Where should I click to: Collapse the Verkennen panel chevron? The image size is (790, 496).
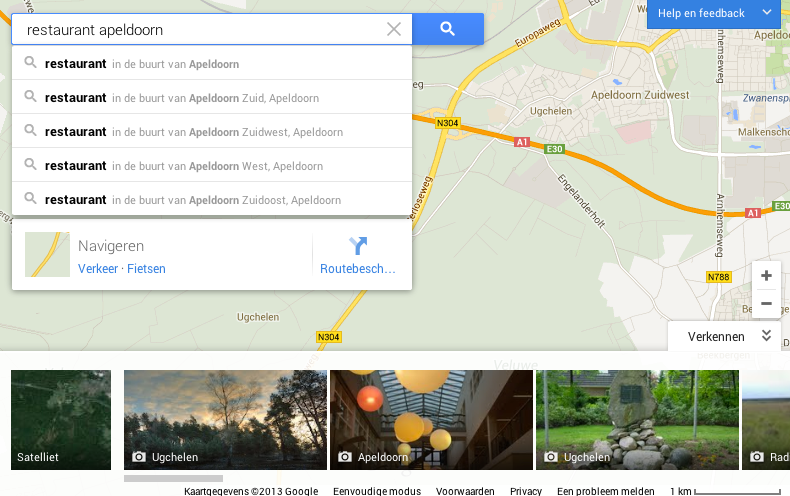click(766, 336)
